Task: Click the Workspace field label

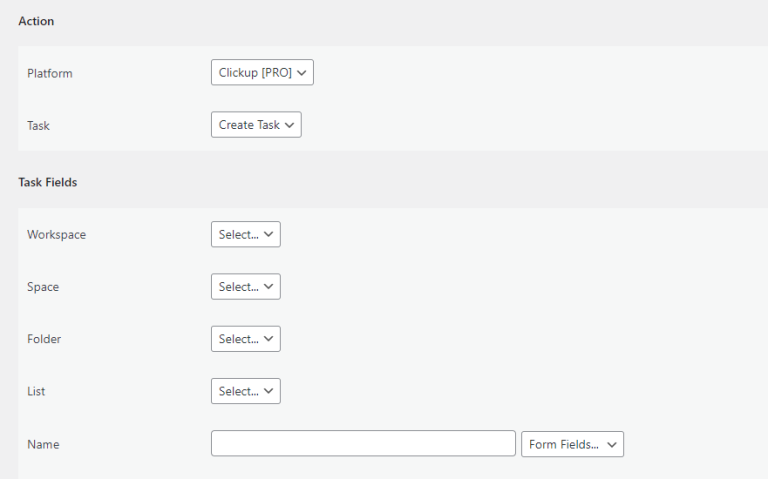Action: click(56, 235)
